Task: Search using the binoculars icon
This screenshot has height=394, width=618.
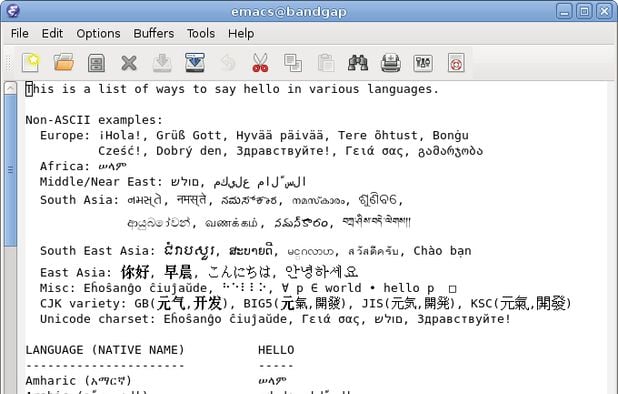Action: (x=358, y=63)
